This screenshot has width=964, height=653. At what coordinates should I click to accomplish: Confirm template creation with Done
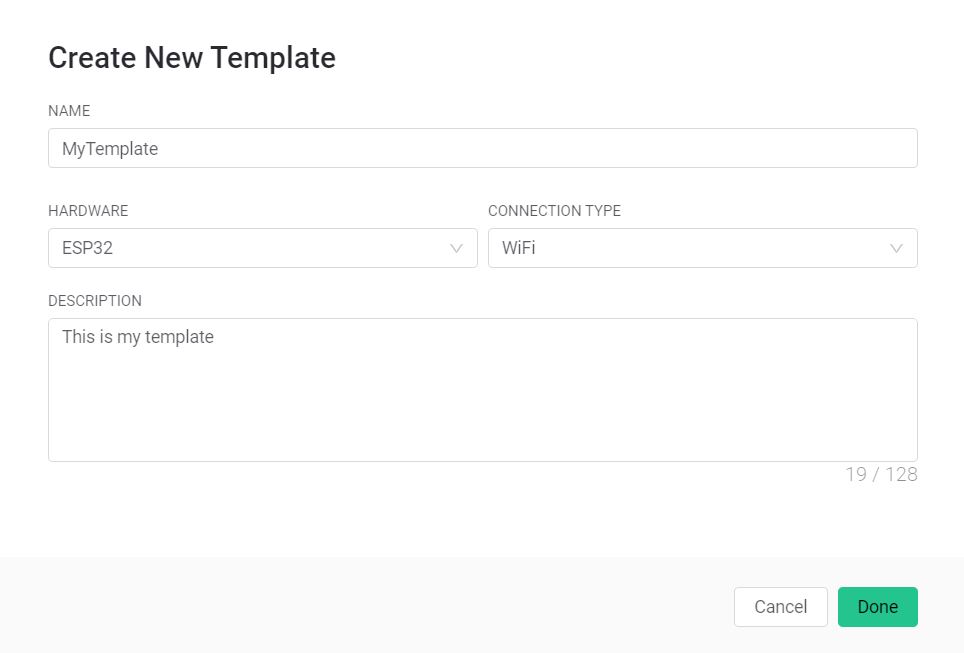(878, 607)
